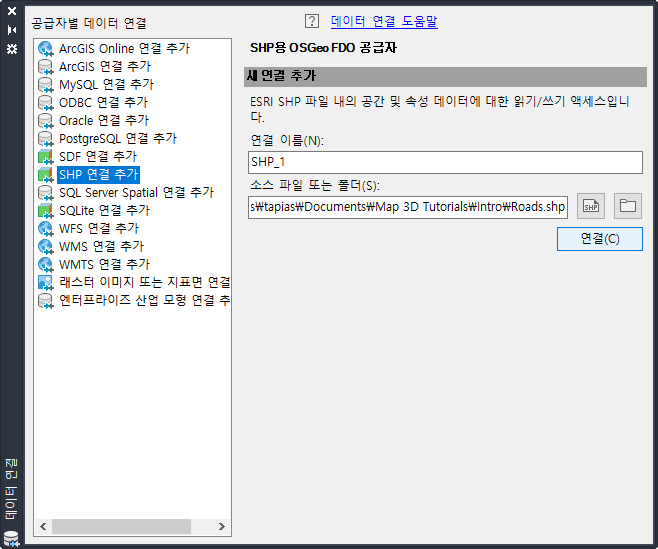Click the SQL Server Spatial database icon

[46, 193]
